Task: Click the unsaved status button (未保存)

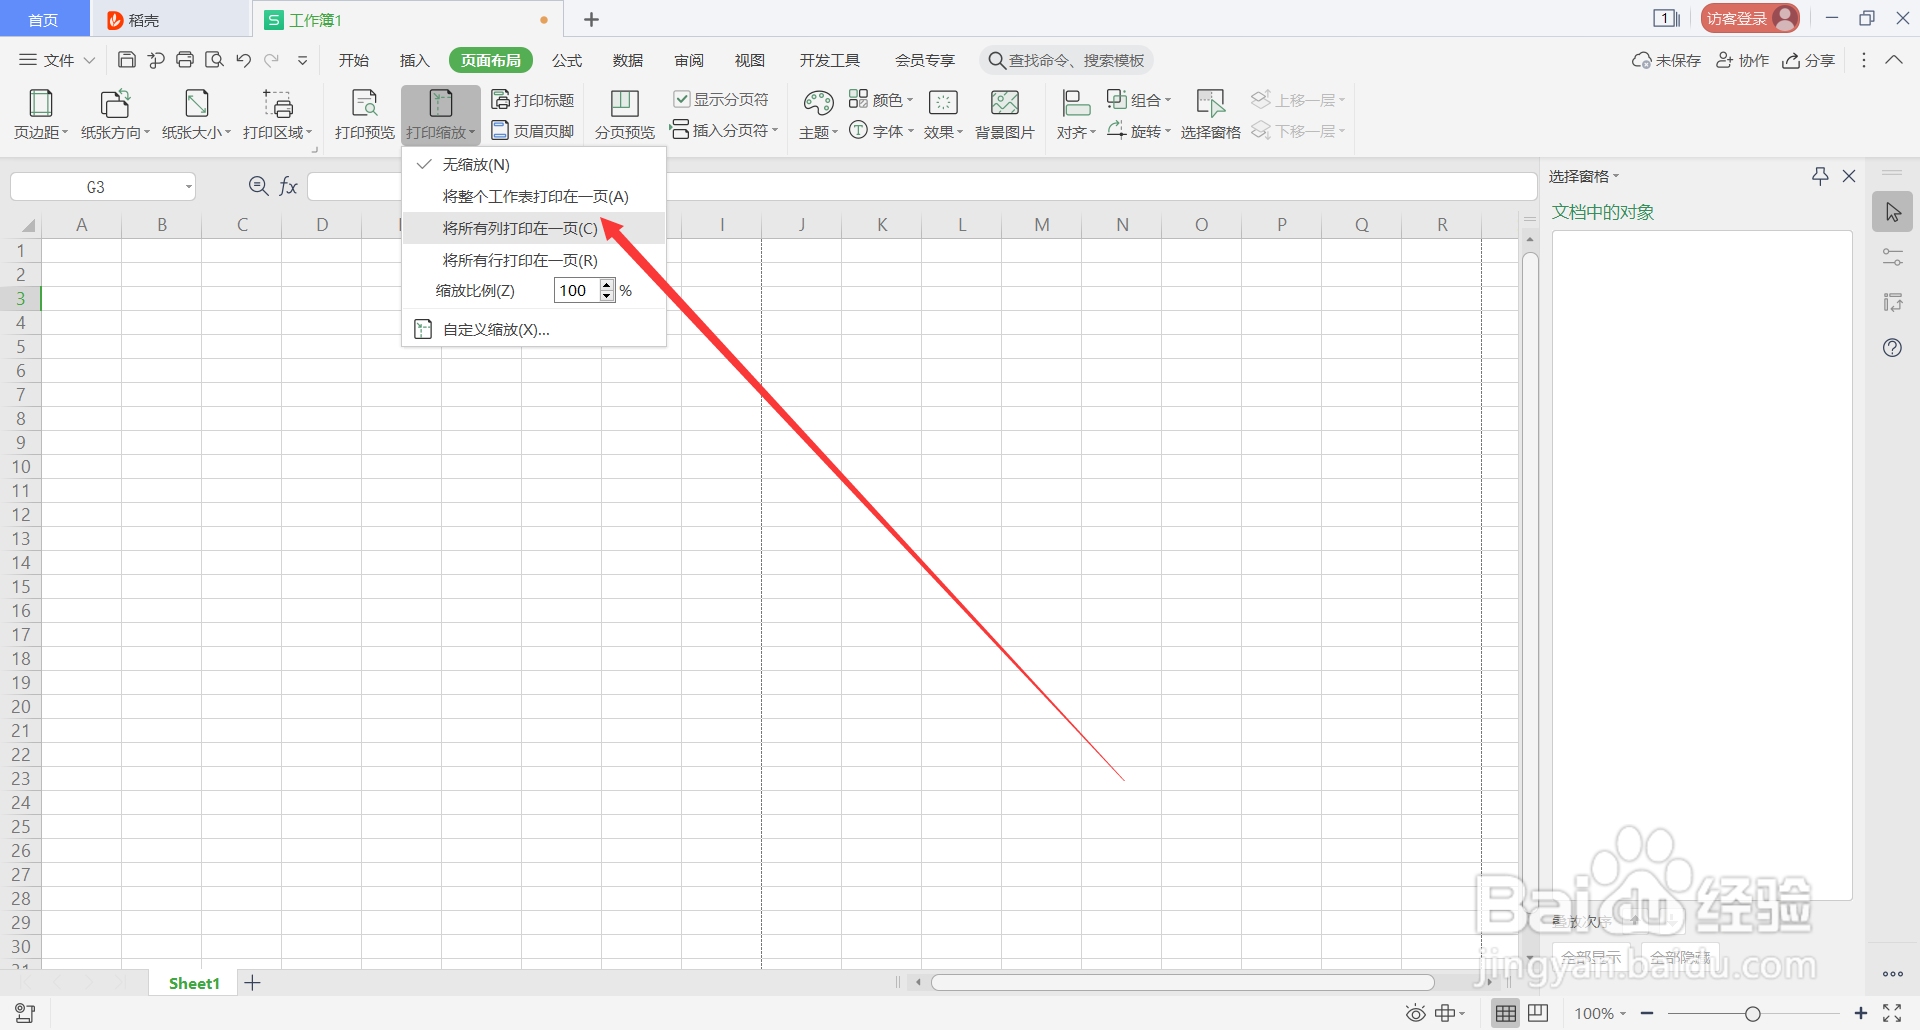Action: (1666, 60)
